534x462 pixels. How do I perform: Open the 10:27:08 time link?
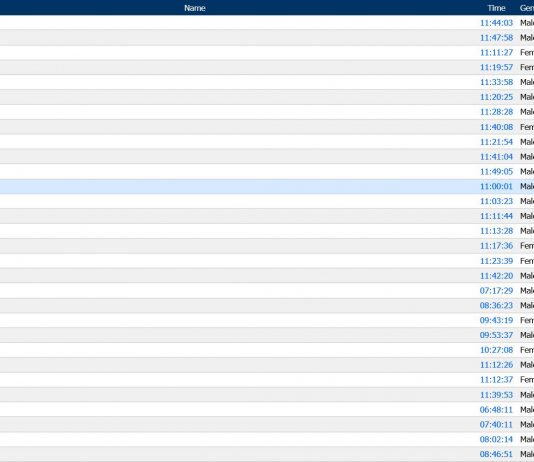496,350
